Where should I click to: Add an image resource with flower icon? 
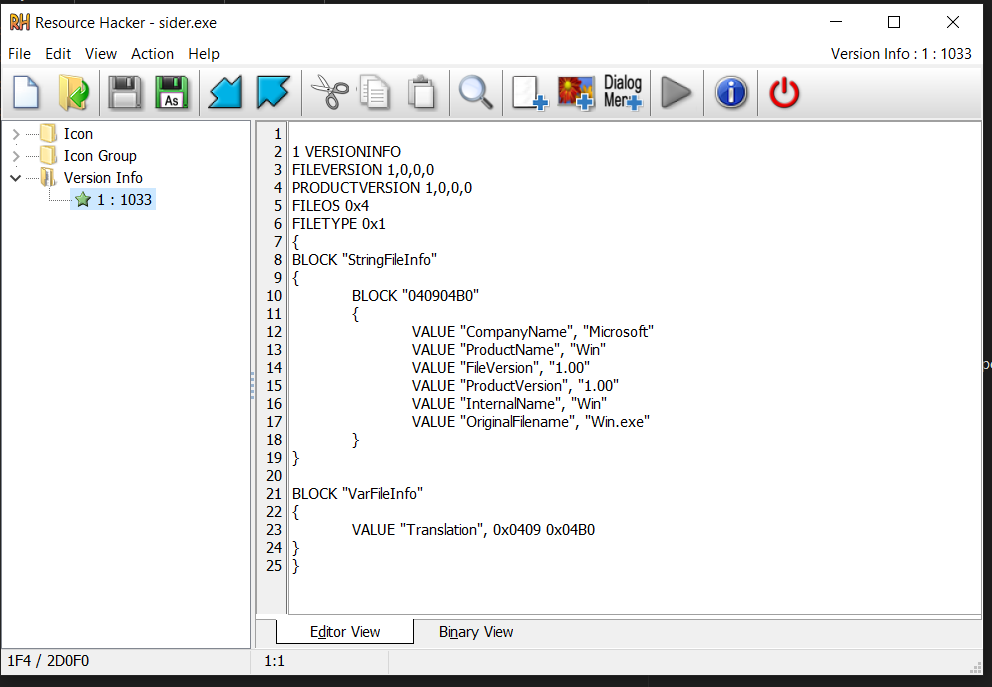[576, 92]
